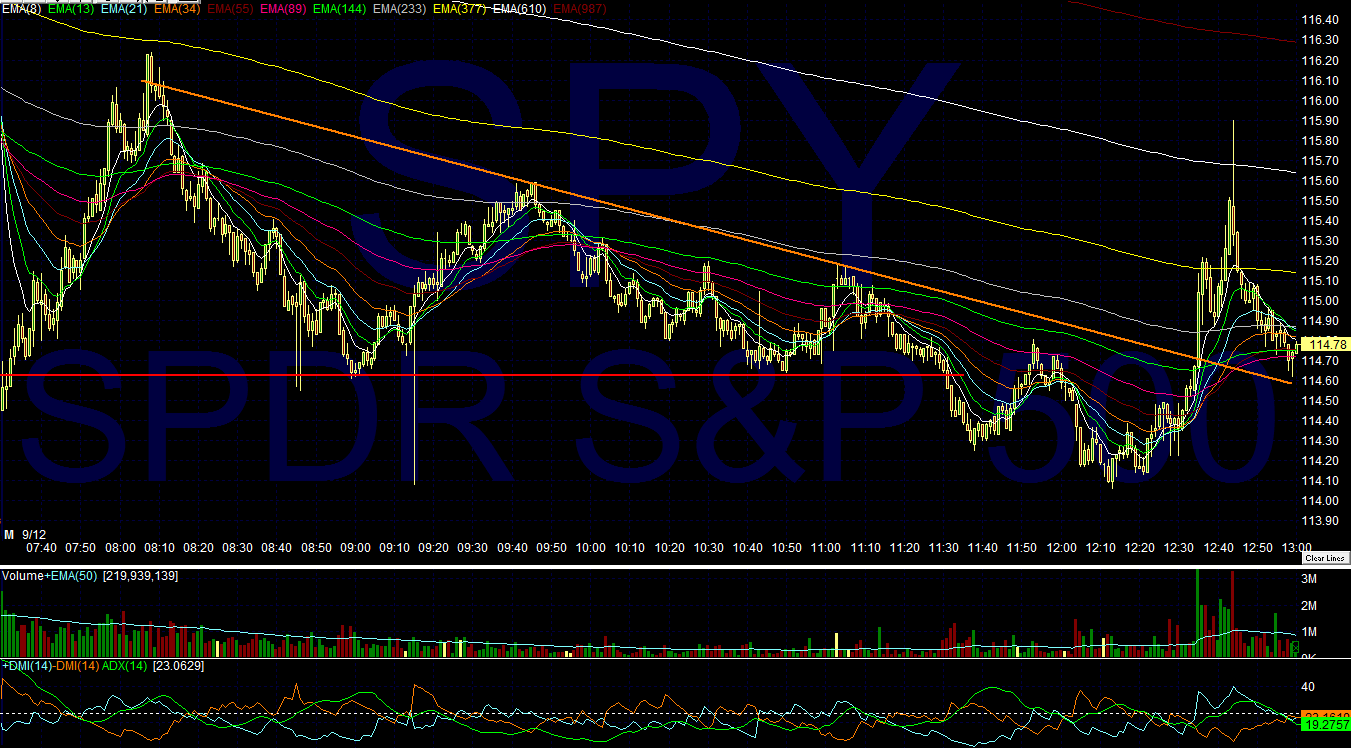Click the 09:20 time axis label
Viewport: 1351px width, 748px height.
point(433,548)
